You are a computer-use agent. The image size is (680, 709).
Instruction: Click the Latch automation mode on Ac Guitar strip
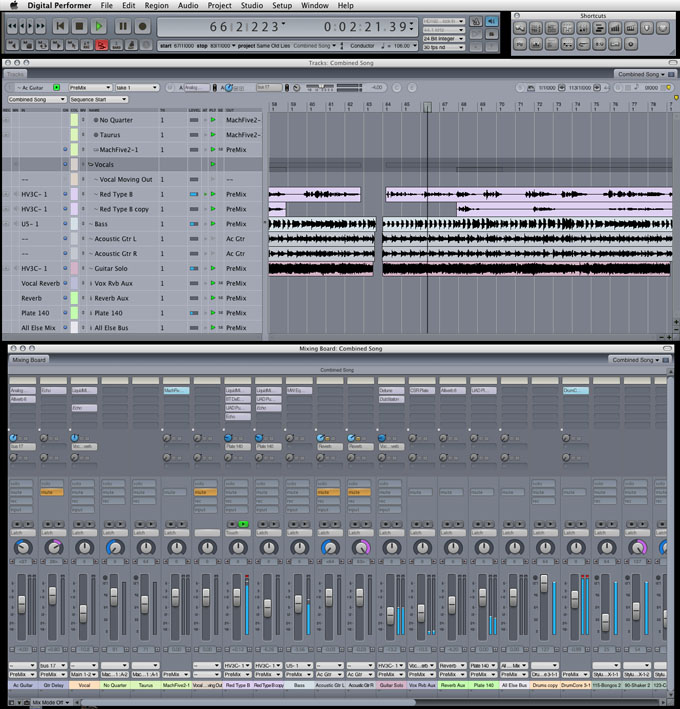(23, 533)
